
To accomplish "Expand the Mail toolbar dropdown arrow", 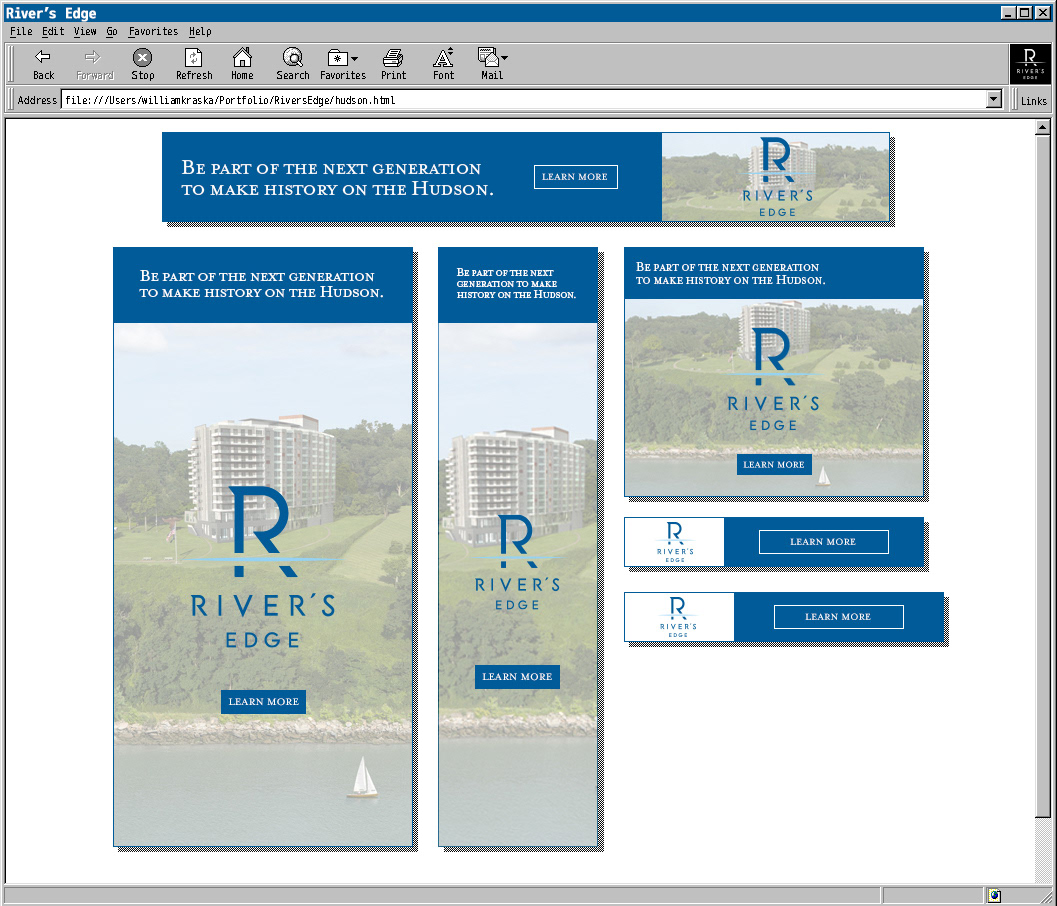I will click(x=504, y=58).
